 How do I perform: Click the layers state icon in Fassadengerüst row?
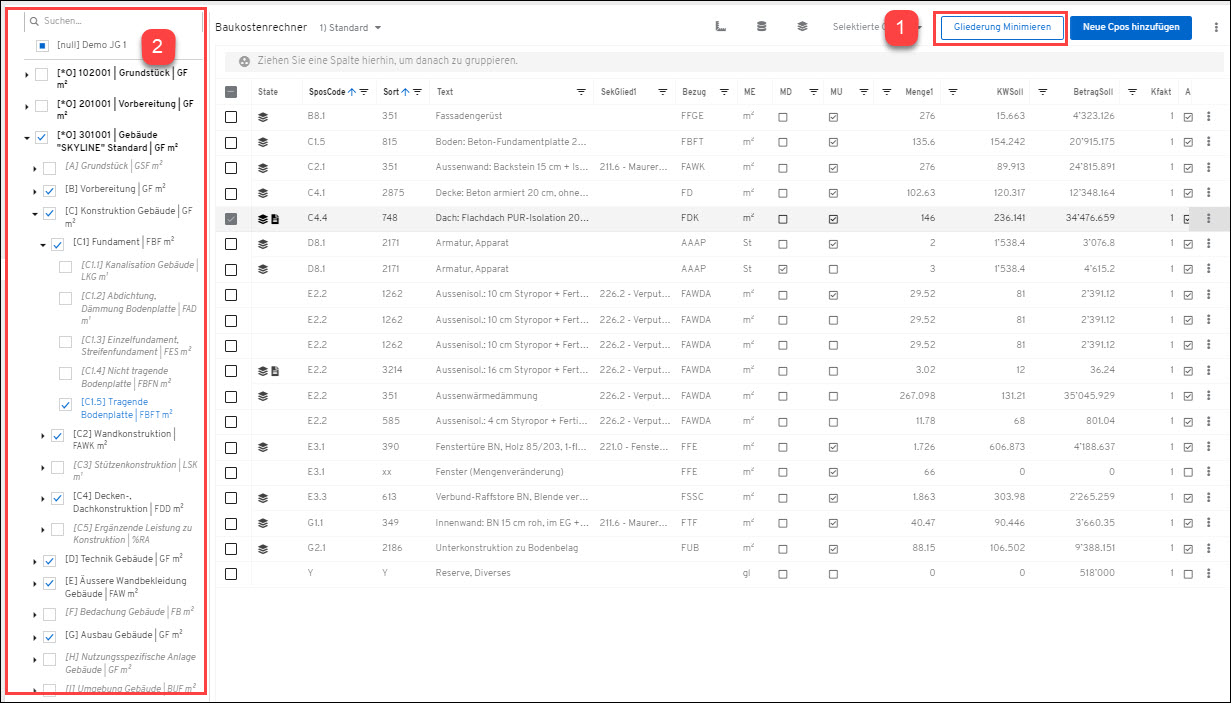(263, 117)
